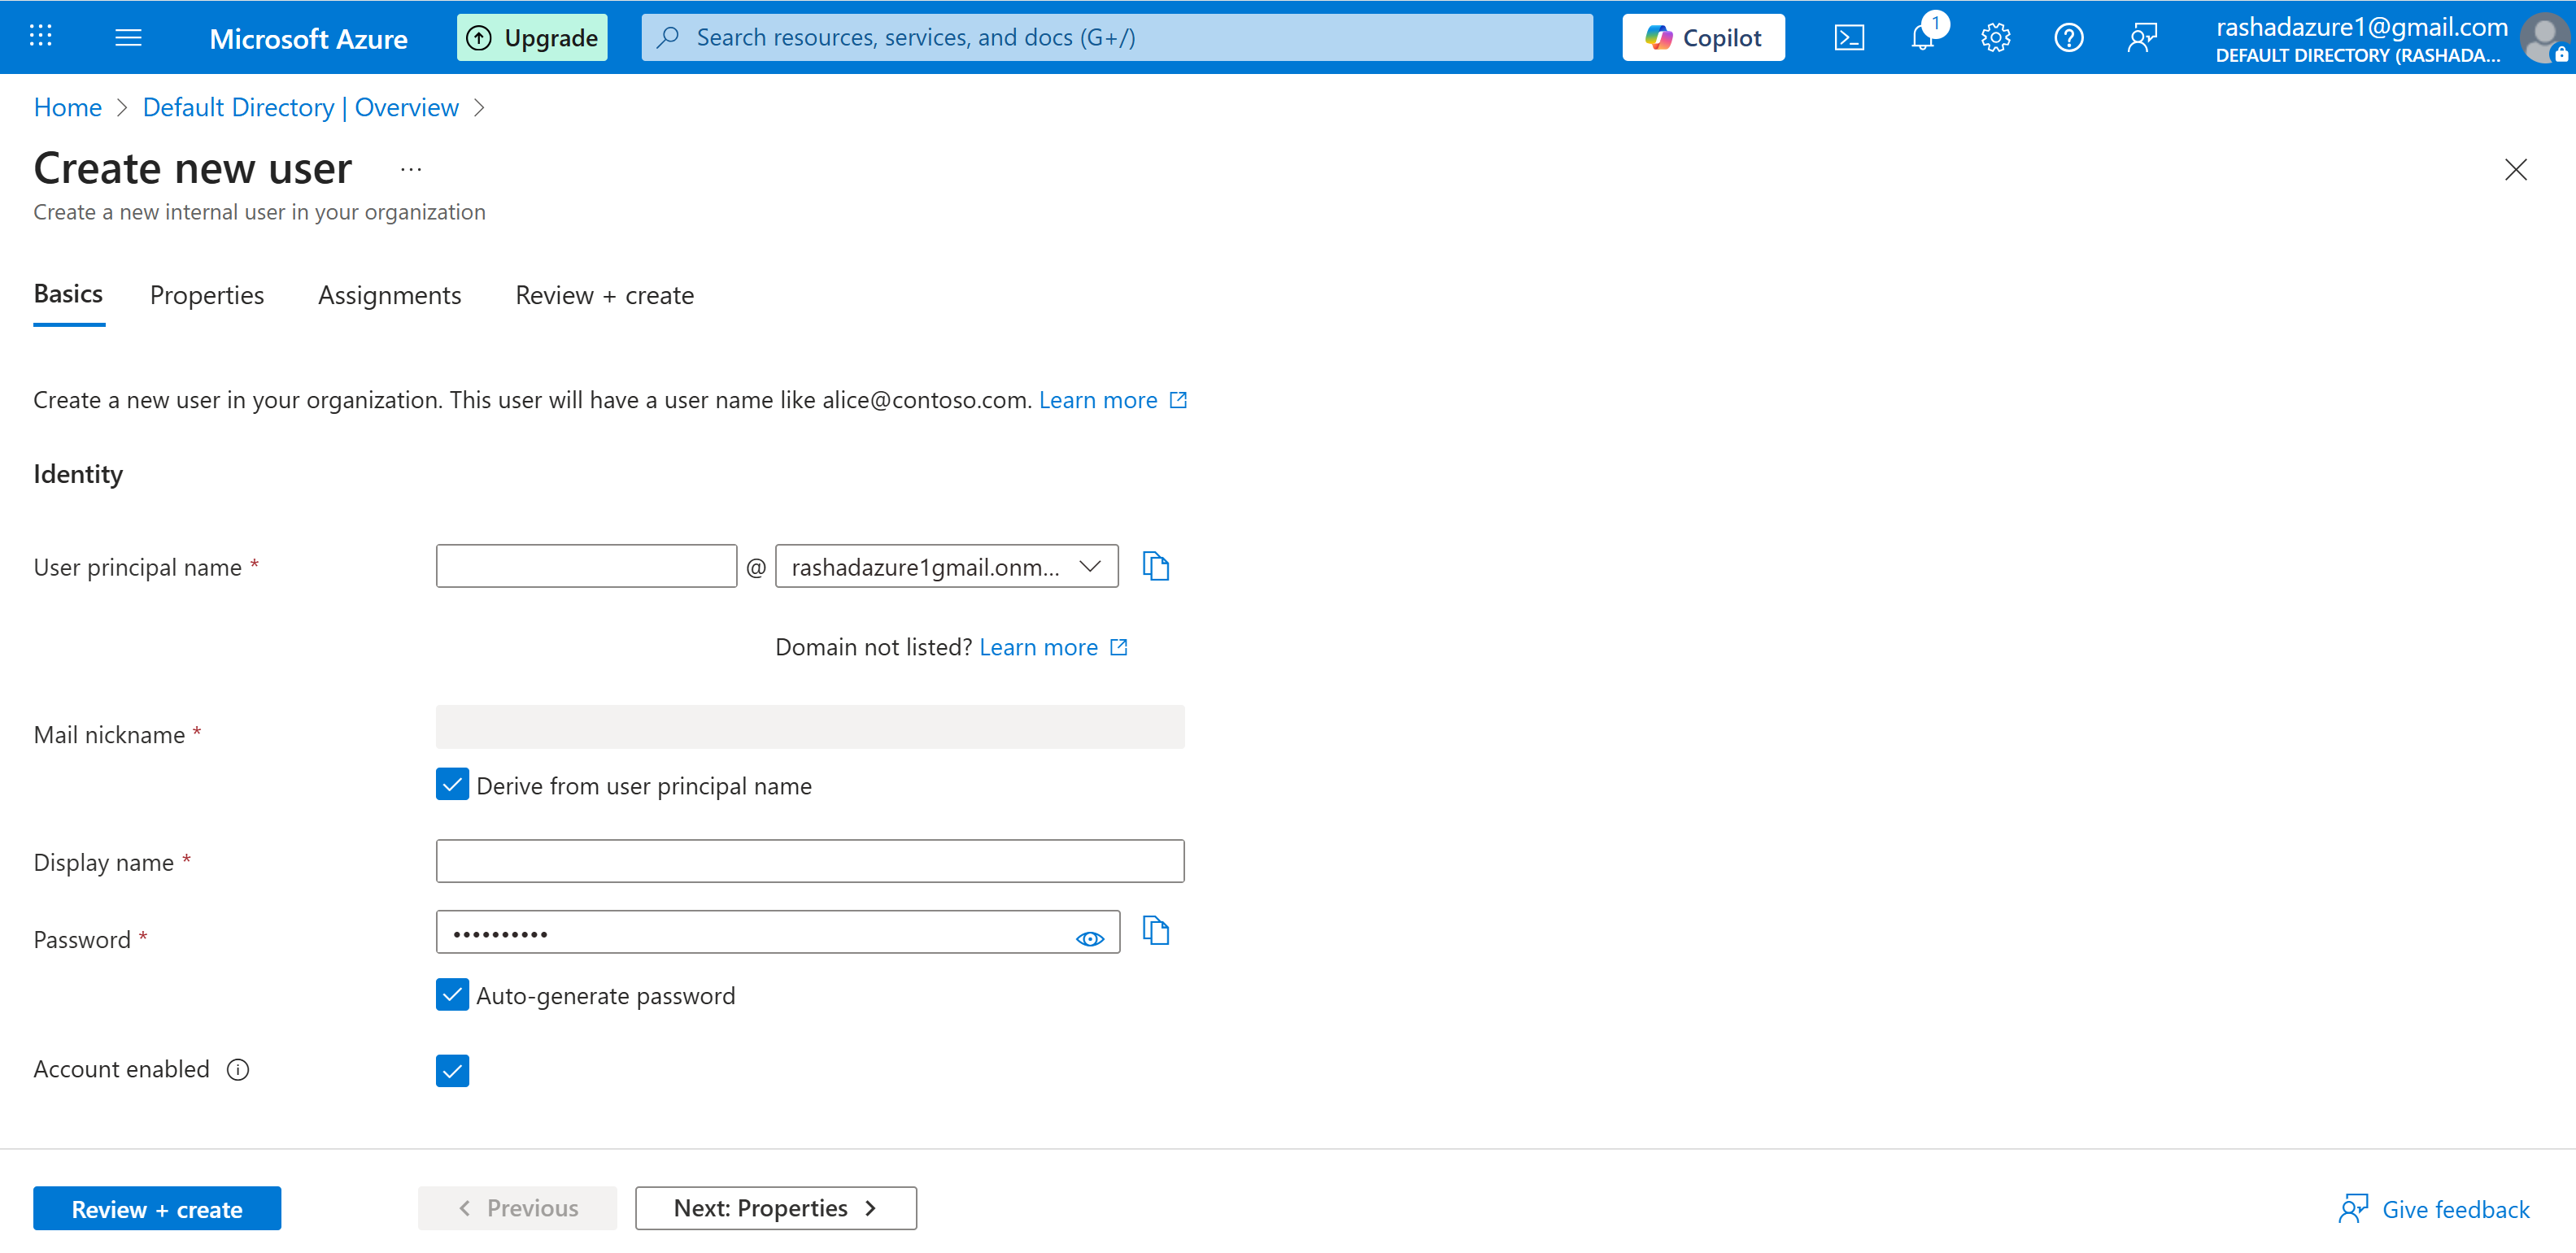Click into the Display name field
Image resolution: width=2576 pixels, height=1253 pixels.
pos(809,861)
